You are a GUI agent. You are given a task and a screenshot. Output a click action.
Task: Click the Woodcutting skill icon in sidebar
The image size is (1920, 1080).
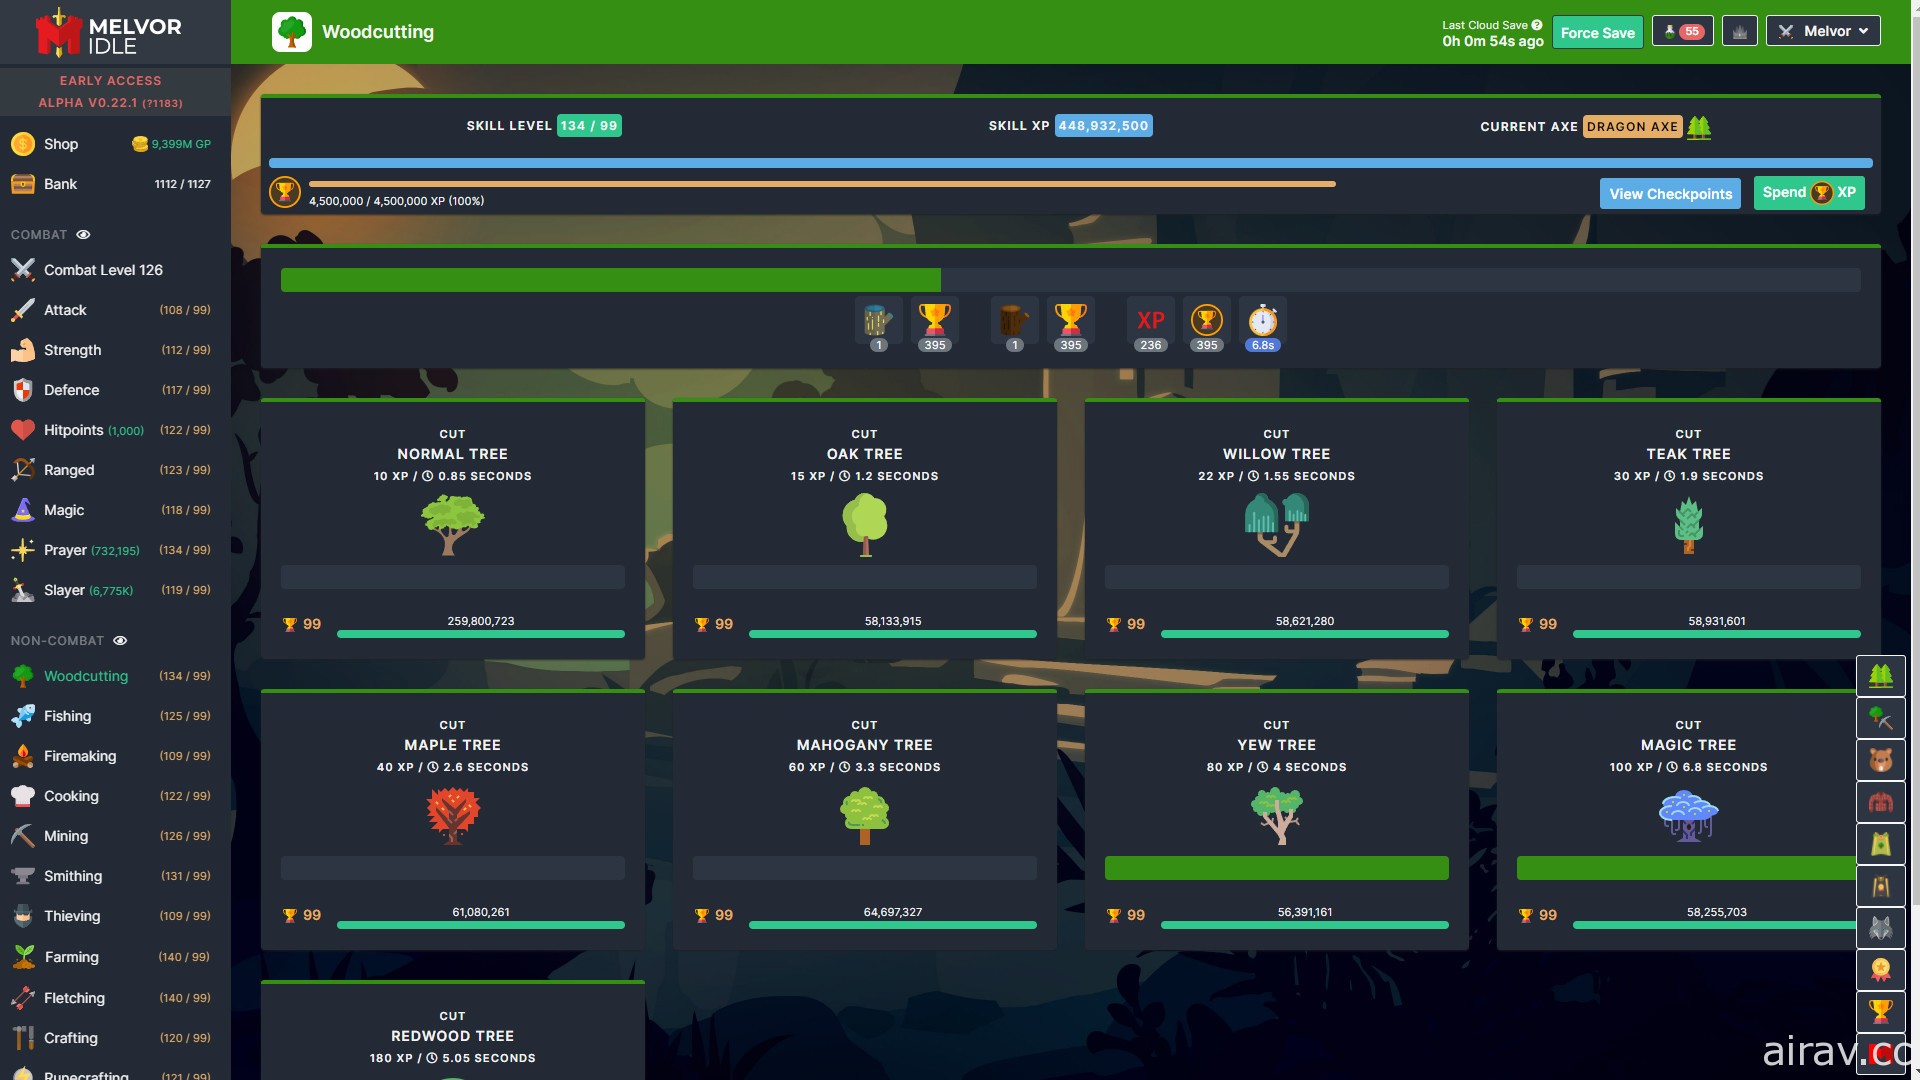[x=22, y=675]
